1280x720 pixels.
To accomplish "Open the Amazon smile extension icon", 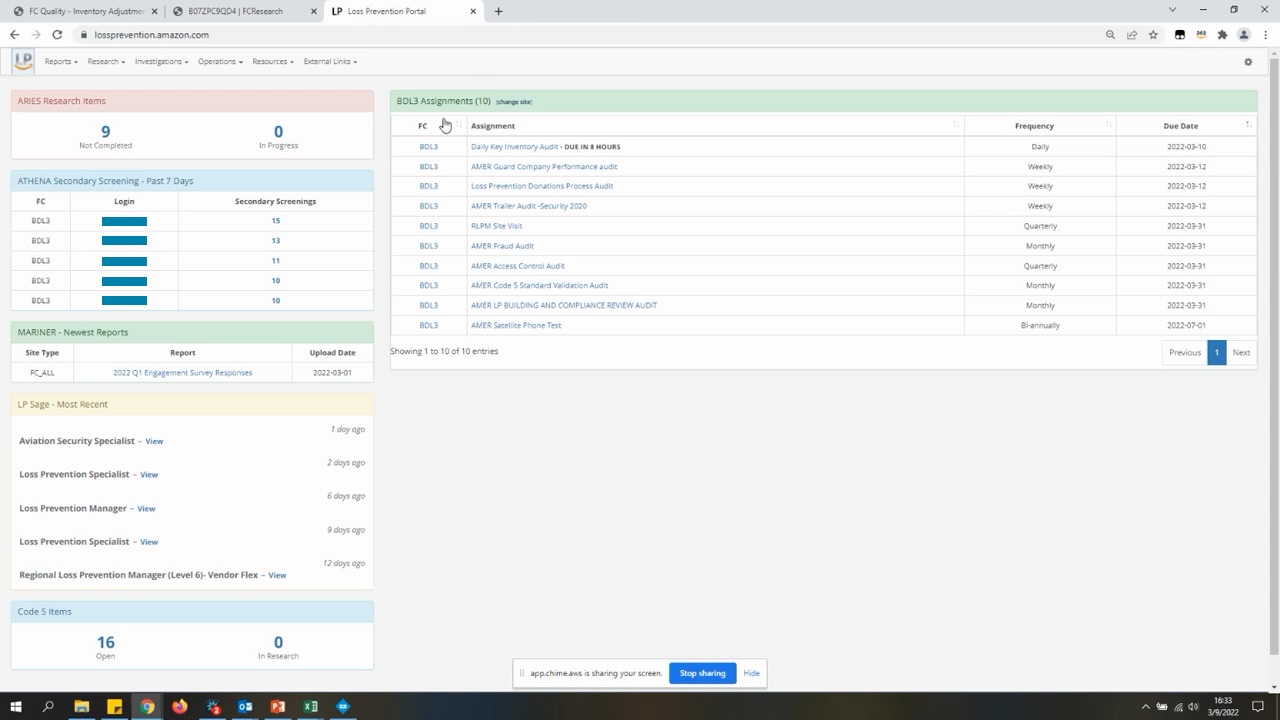I will (1201, 35).
